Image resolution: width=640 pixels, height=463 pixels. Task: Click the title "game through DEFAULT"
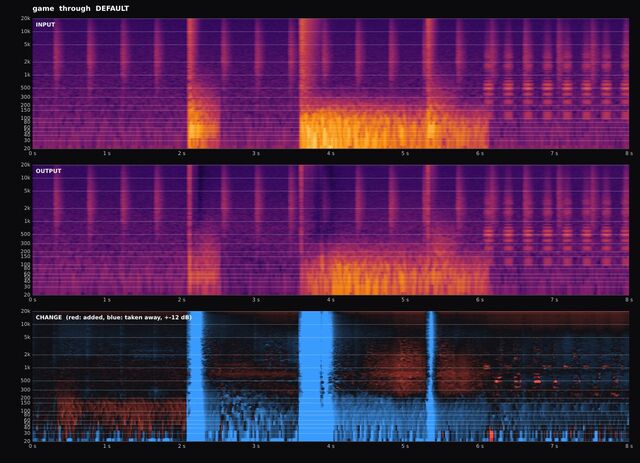[81, 8]
